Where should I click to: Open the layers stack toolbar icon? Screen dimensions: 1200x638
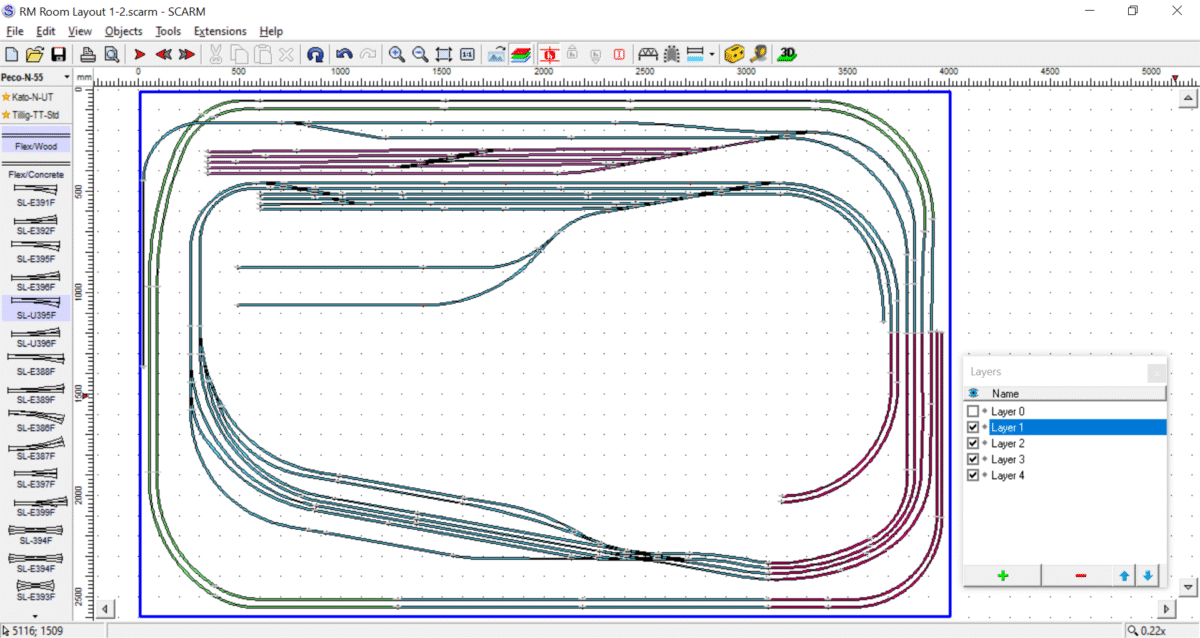pyautogui.click(x=520, y=54)
